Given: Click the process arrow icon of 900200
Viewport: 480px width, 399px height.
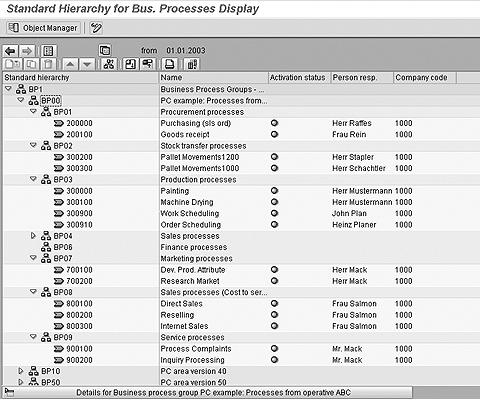Looking at the screenshot, I should coord(59,360).
